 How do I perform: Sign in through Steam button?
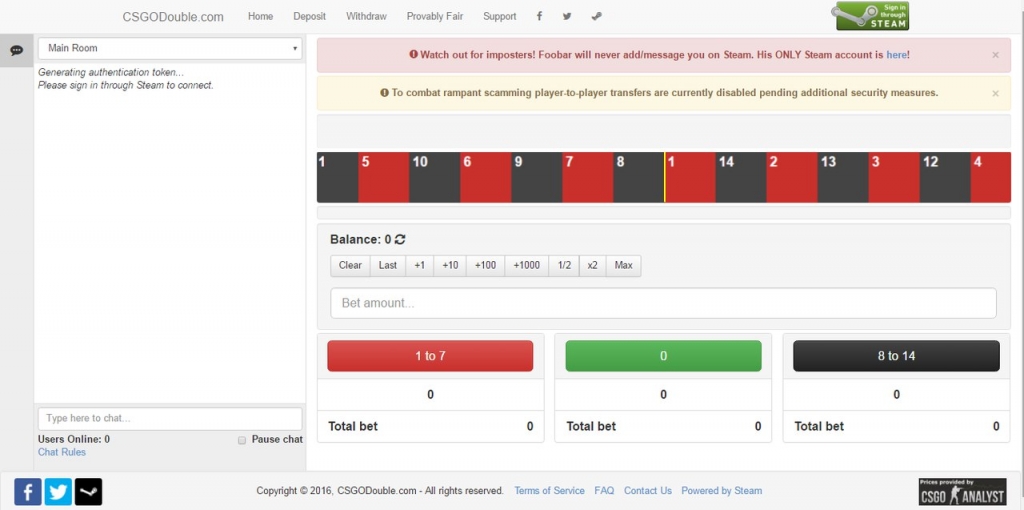(872, 16)
